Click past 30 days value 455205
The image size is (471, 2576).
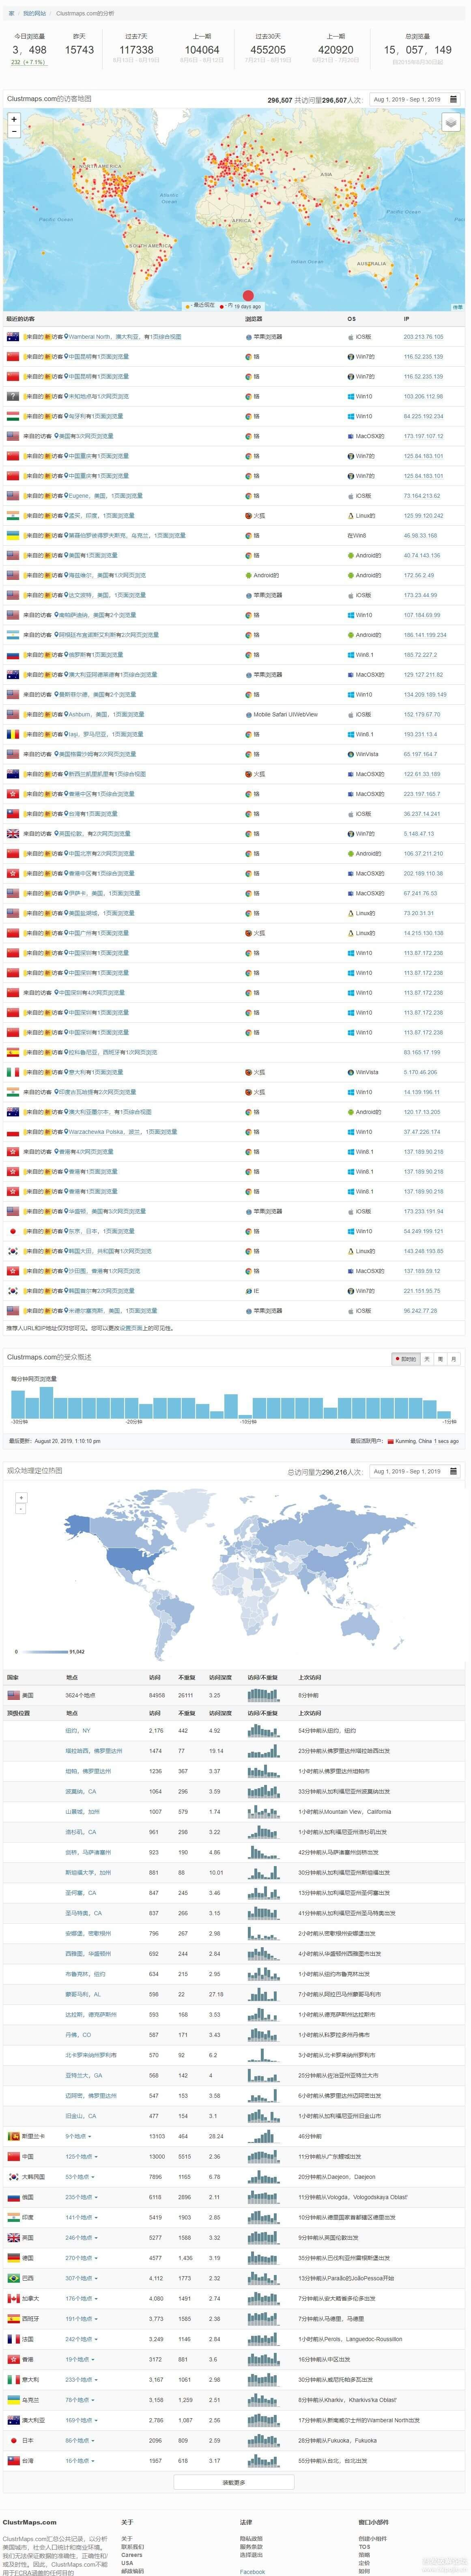pos(268,49)
